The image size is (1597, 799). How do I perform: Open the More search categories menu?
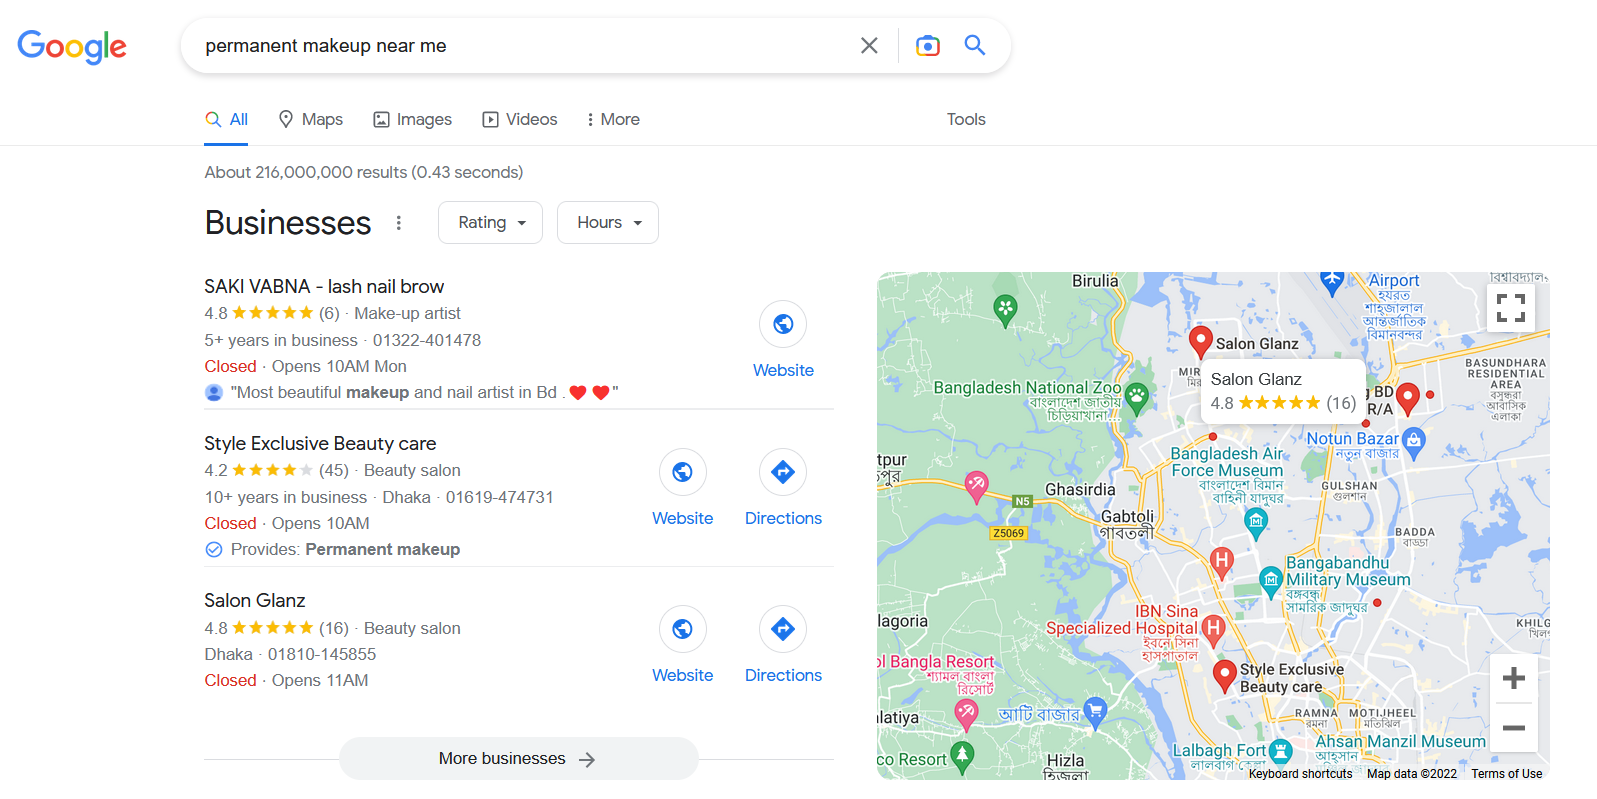click(x=613, y=119)
